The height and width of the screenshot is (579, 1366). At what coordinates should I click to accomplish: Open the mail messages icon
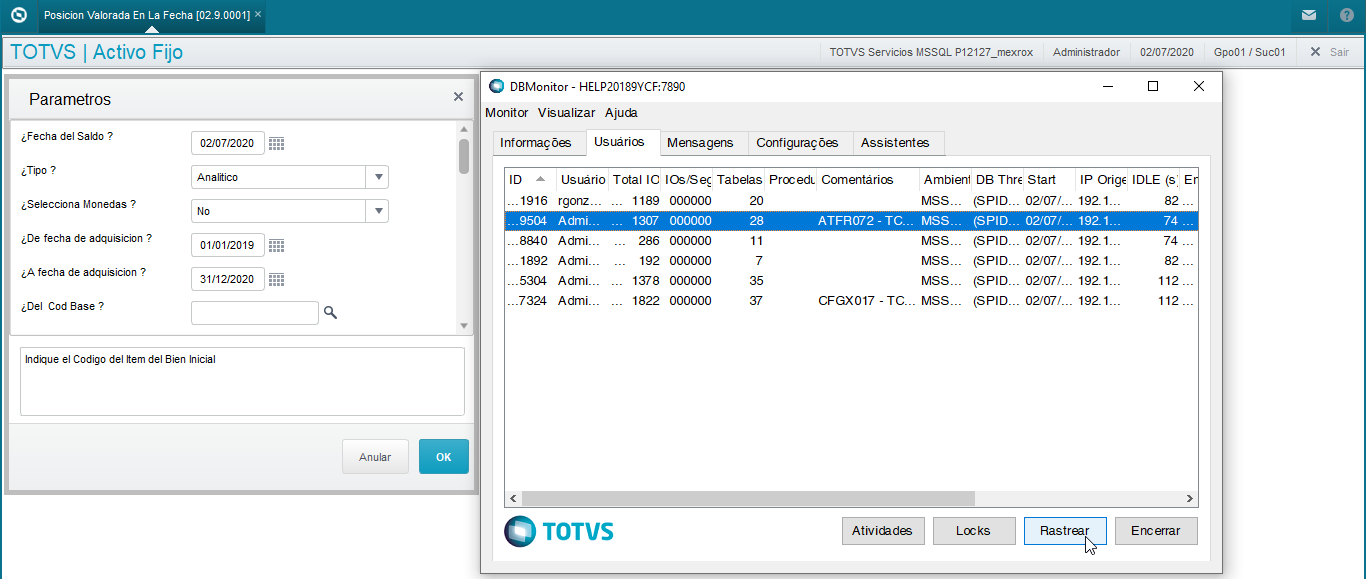click(1309, 15)
